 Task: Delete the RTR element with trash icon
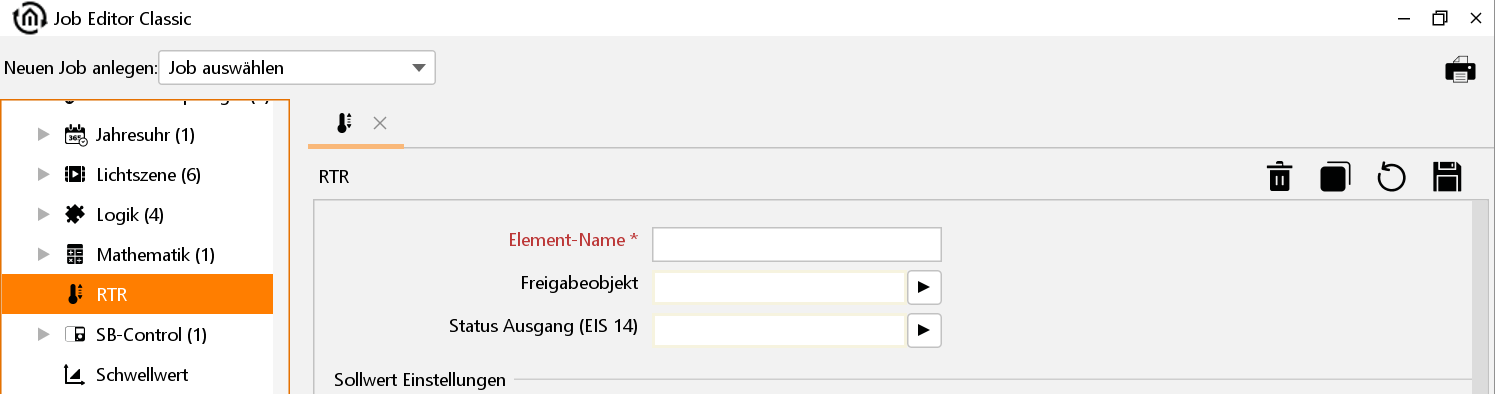click(x=1279, y=177)
